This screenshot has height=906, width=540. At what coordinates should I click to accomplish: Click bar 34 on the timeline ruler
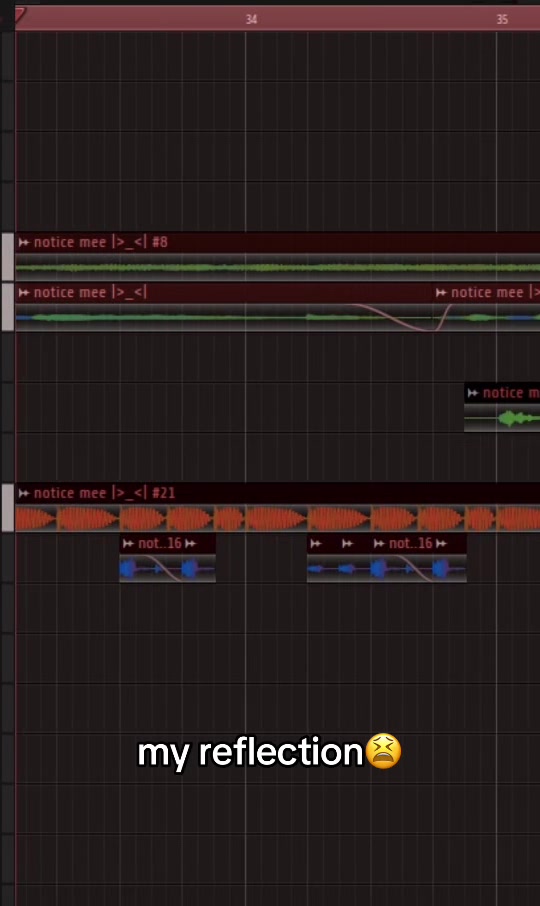pos(251,20)
